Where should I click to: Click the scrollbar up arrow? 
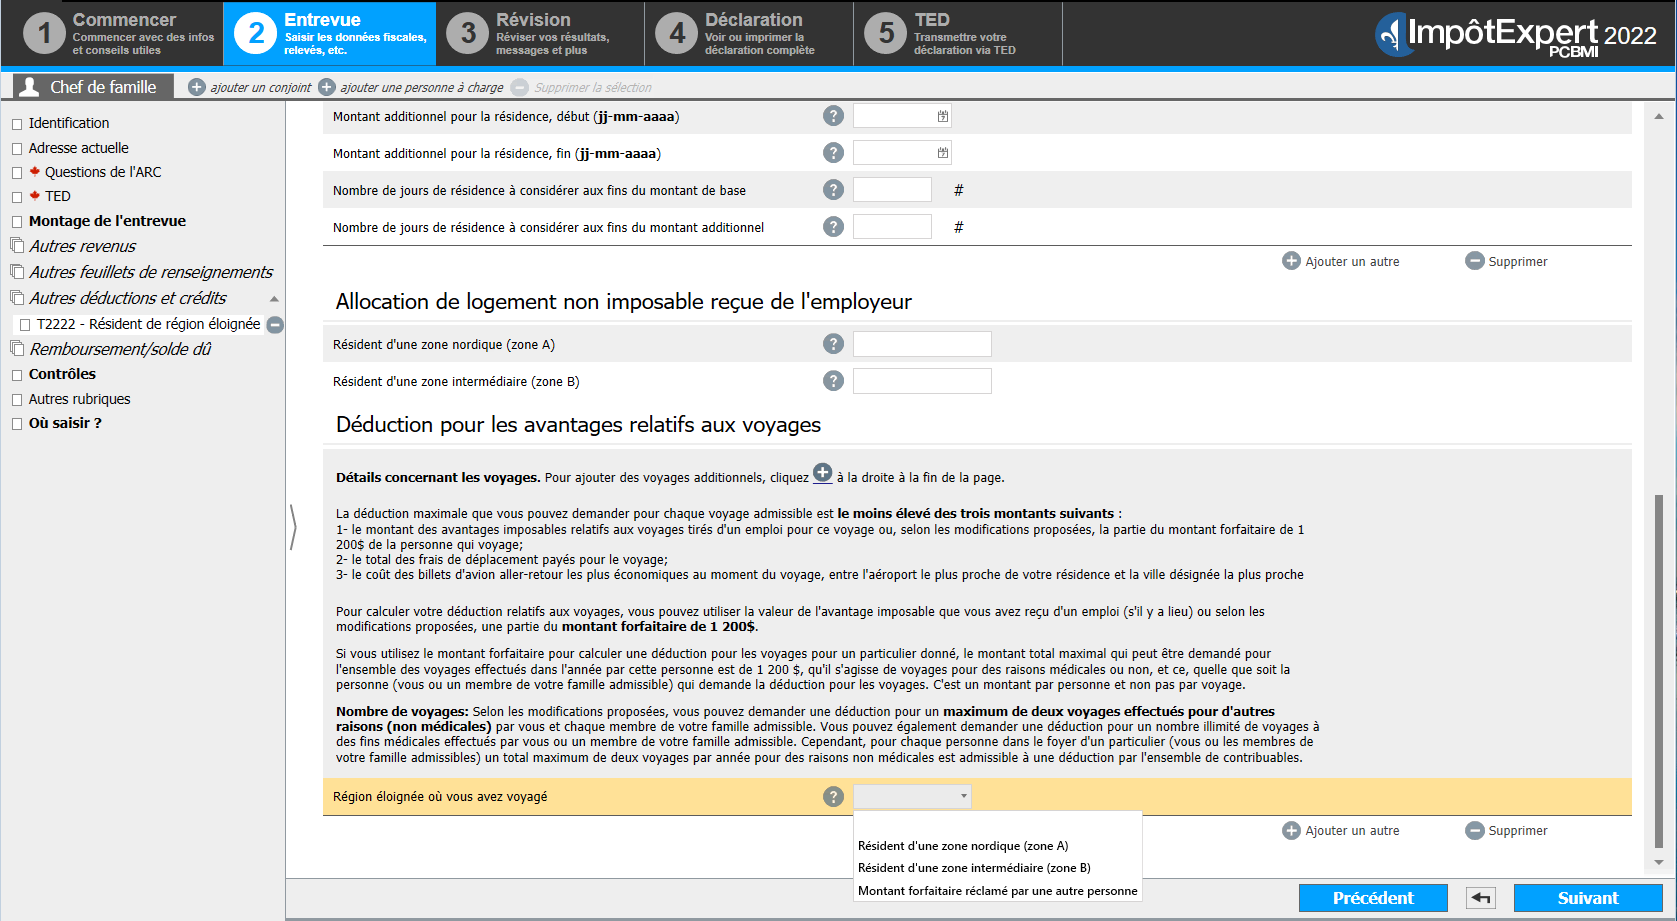coord(1659,116)
